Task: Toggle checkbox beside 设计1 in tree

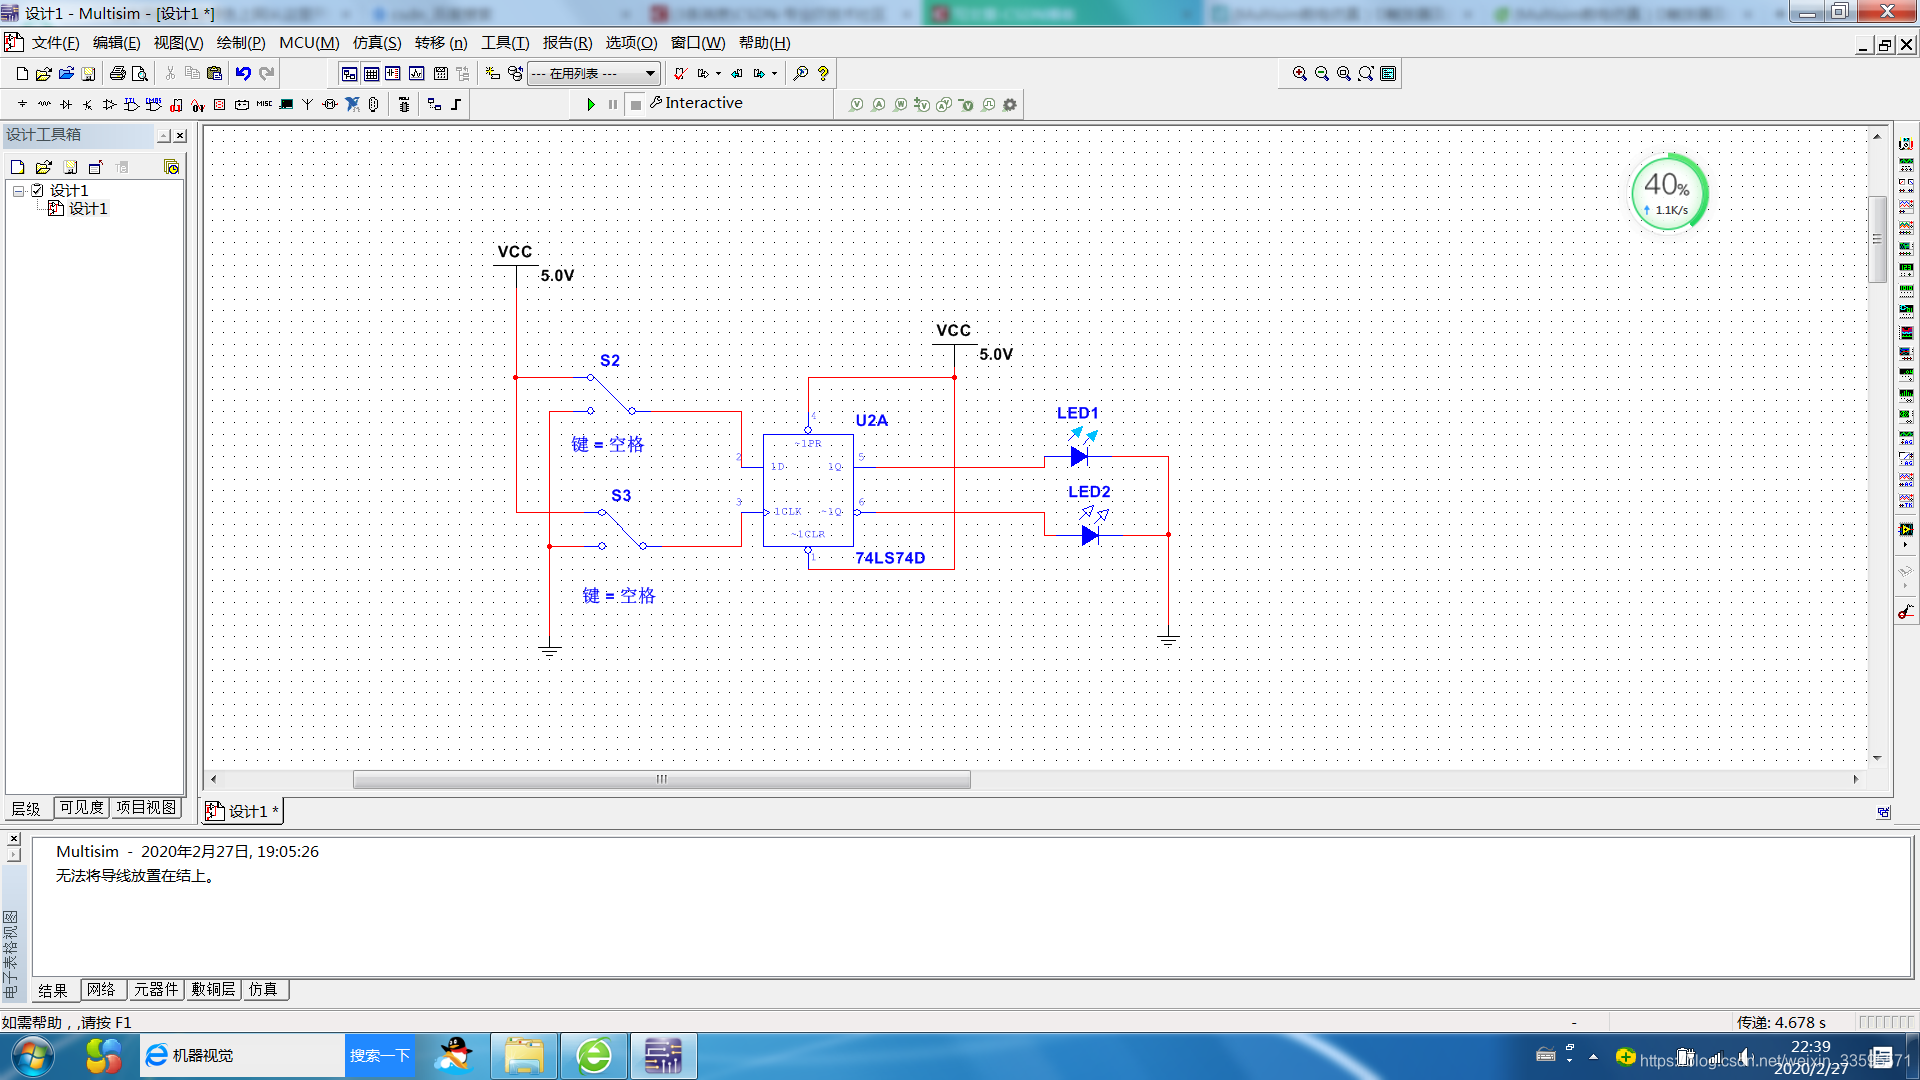Action: point(37,190)
